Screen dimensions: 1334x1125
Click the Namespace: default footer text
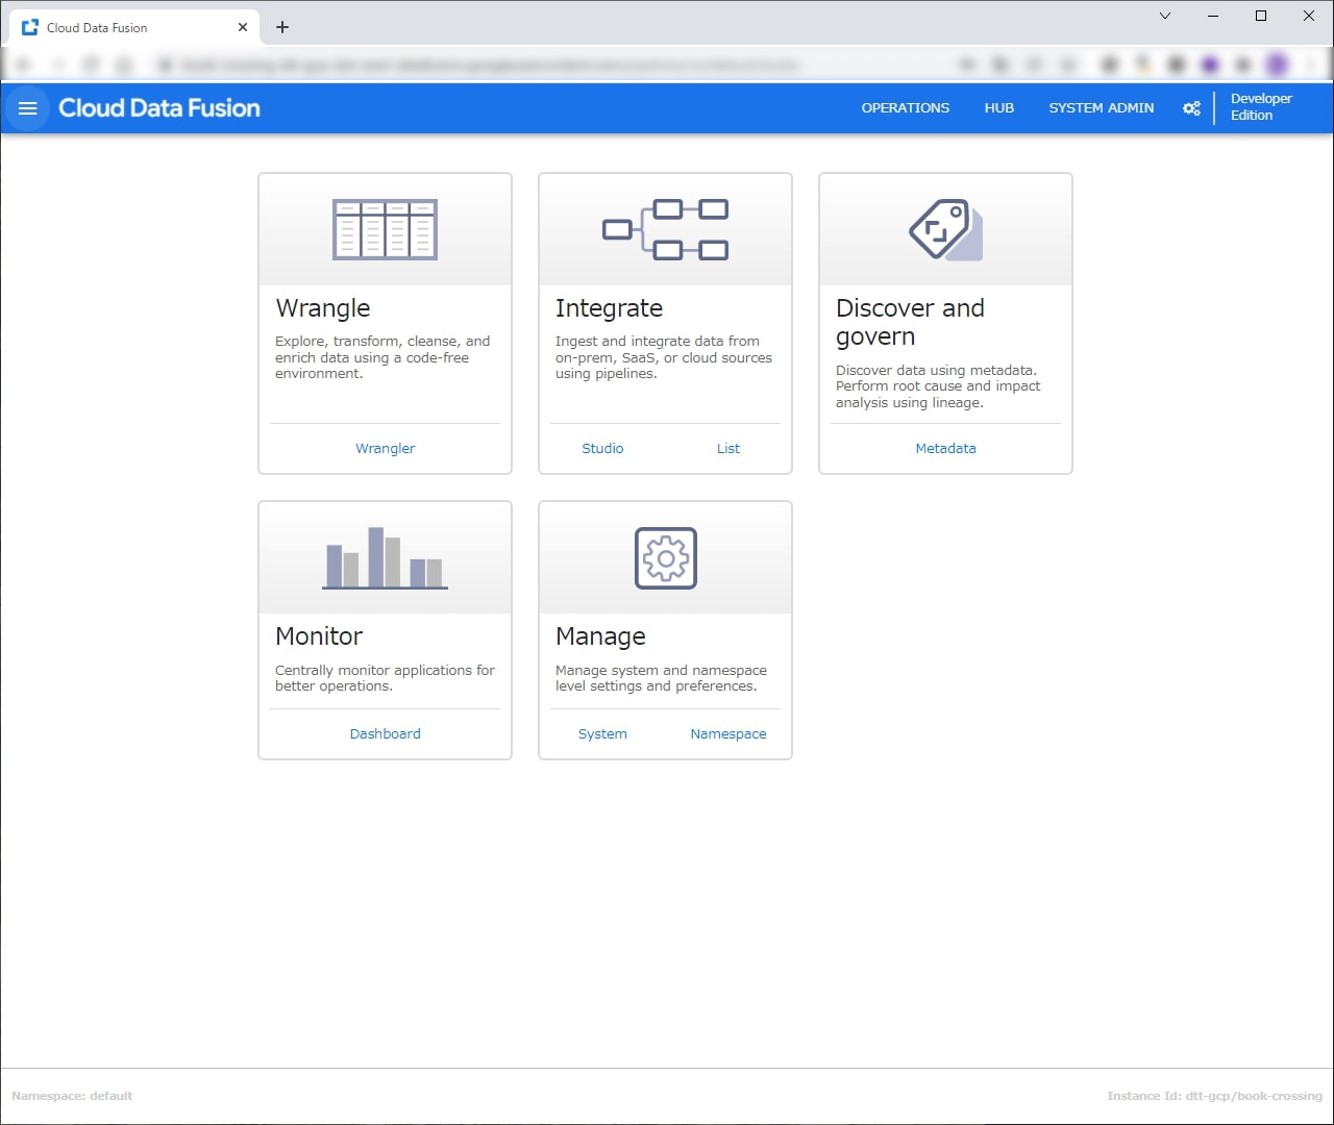click(x=72, y=1096)
